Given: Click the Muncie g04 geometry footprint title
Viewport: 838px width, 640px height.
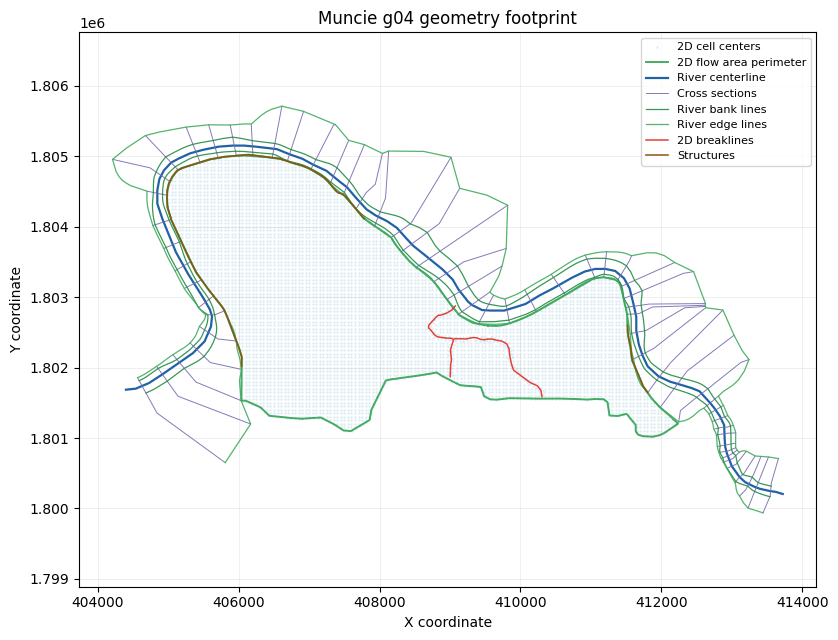Looking at the screenshot, I should (x=447, y=18).
